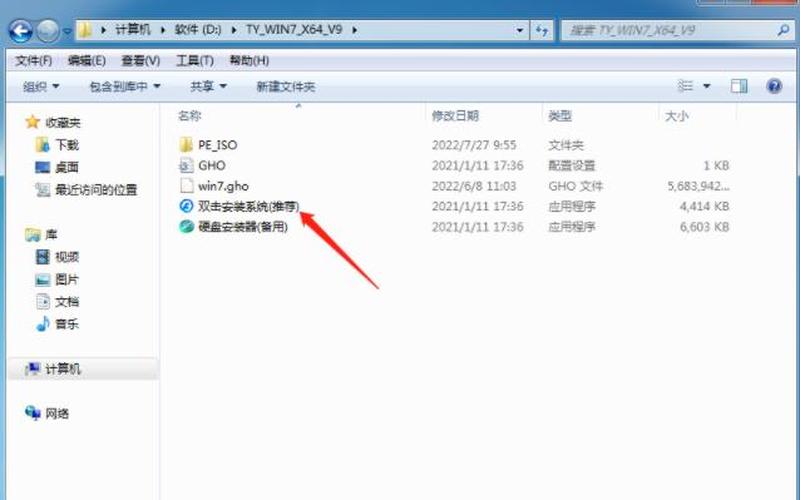Click the 收藏夹 star icon
This screenshot has width=800, height=500.
coord(33,122)
